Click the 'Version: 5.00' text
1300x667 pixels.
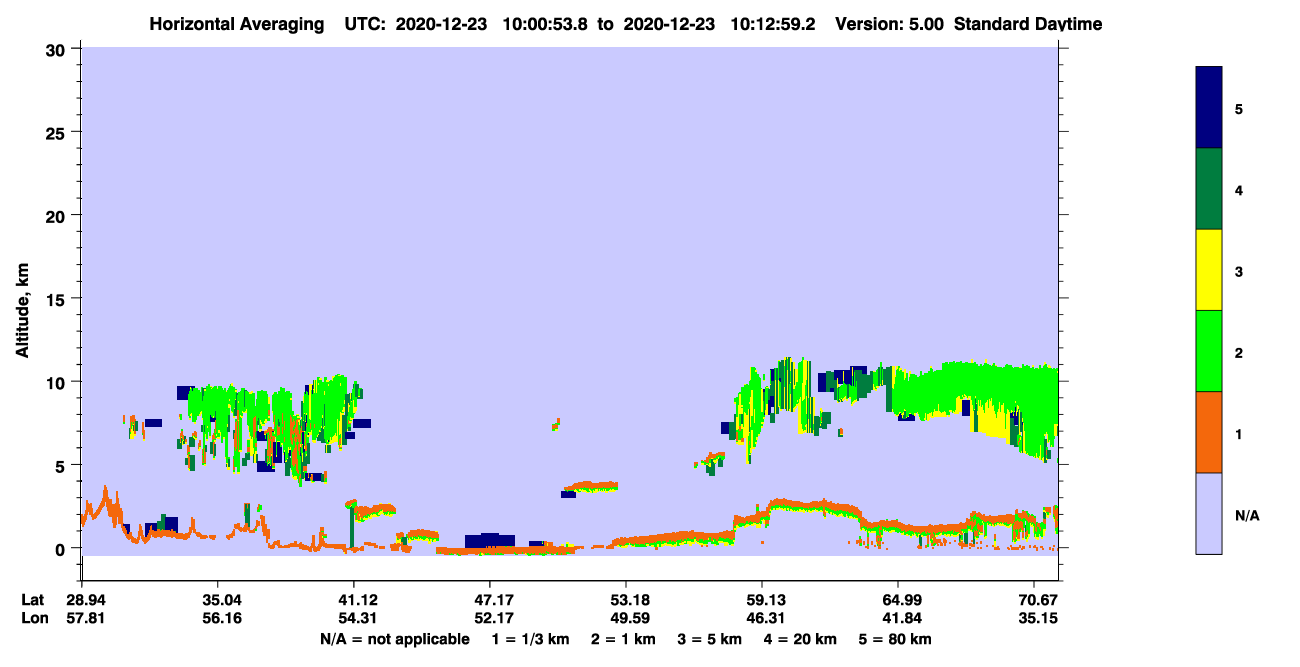click(892, 24)
